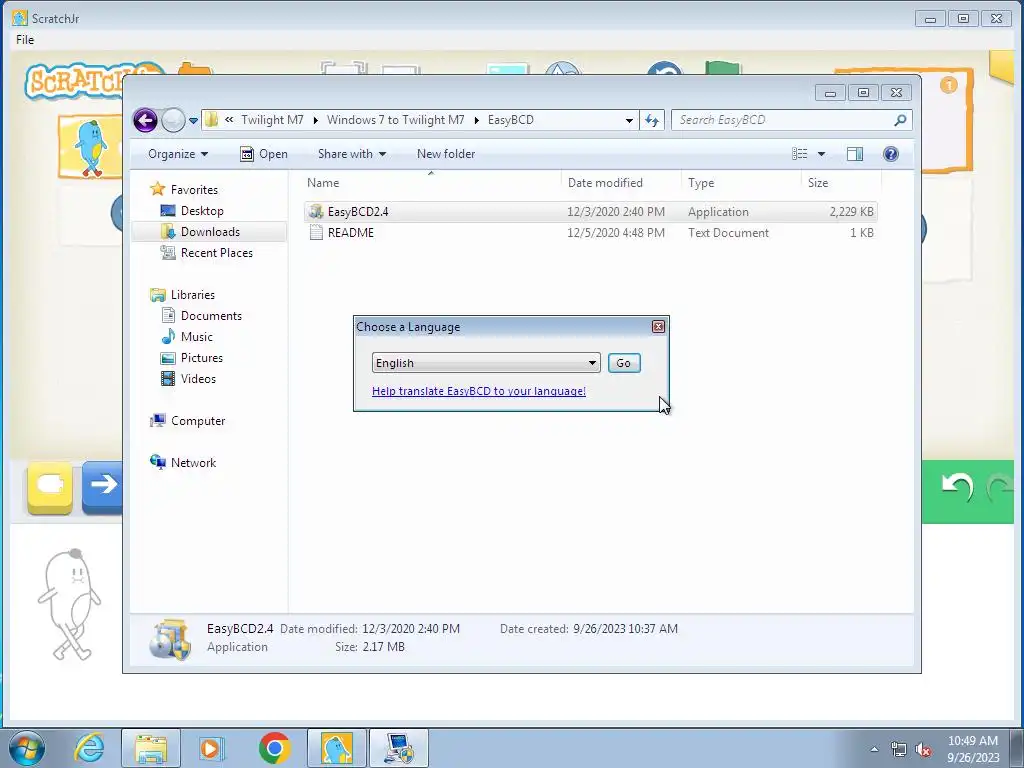The width and height of the screenshot is (1024, 768).
Task: Open the ScratchJr File menu
Action: tap(25, 40)
